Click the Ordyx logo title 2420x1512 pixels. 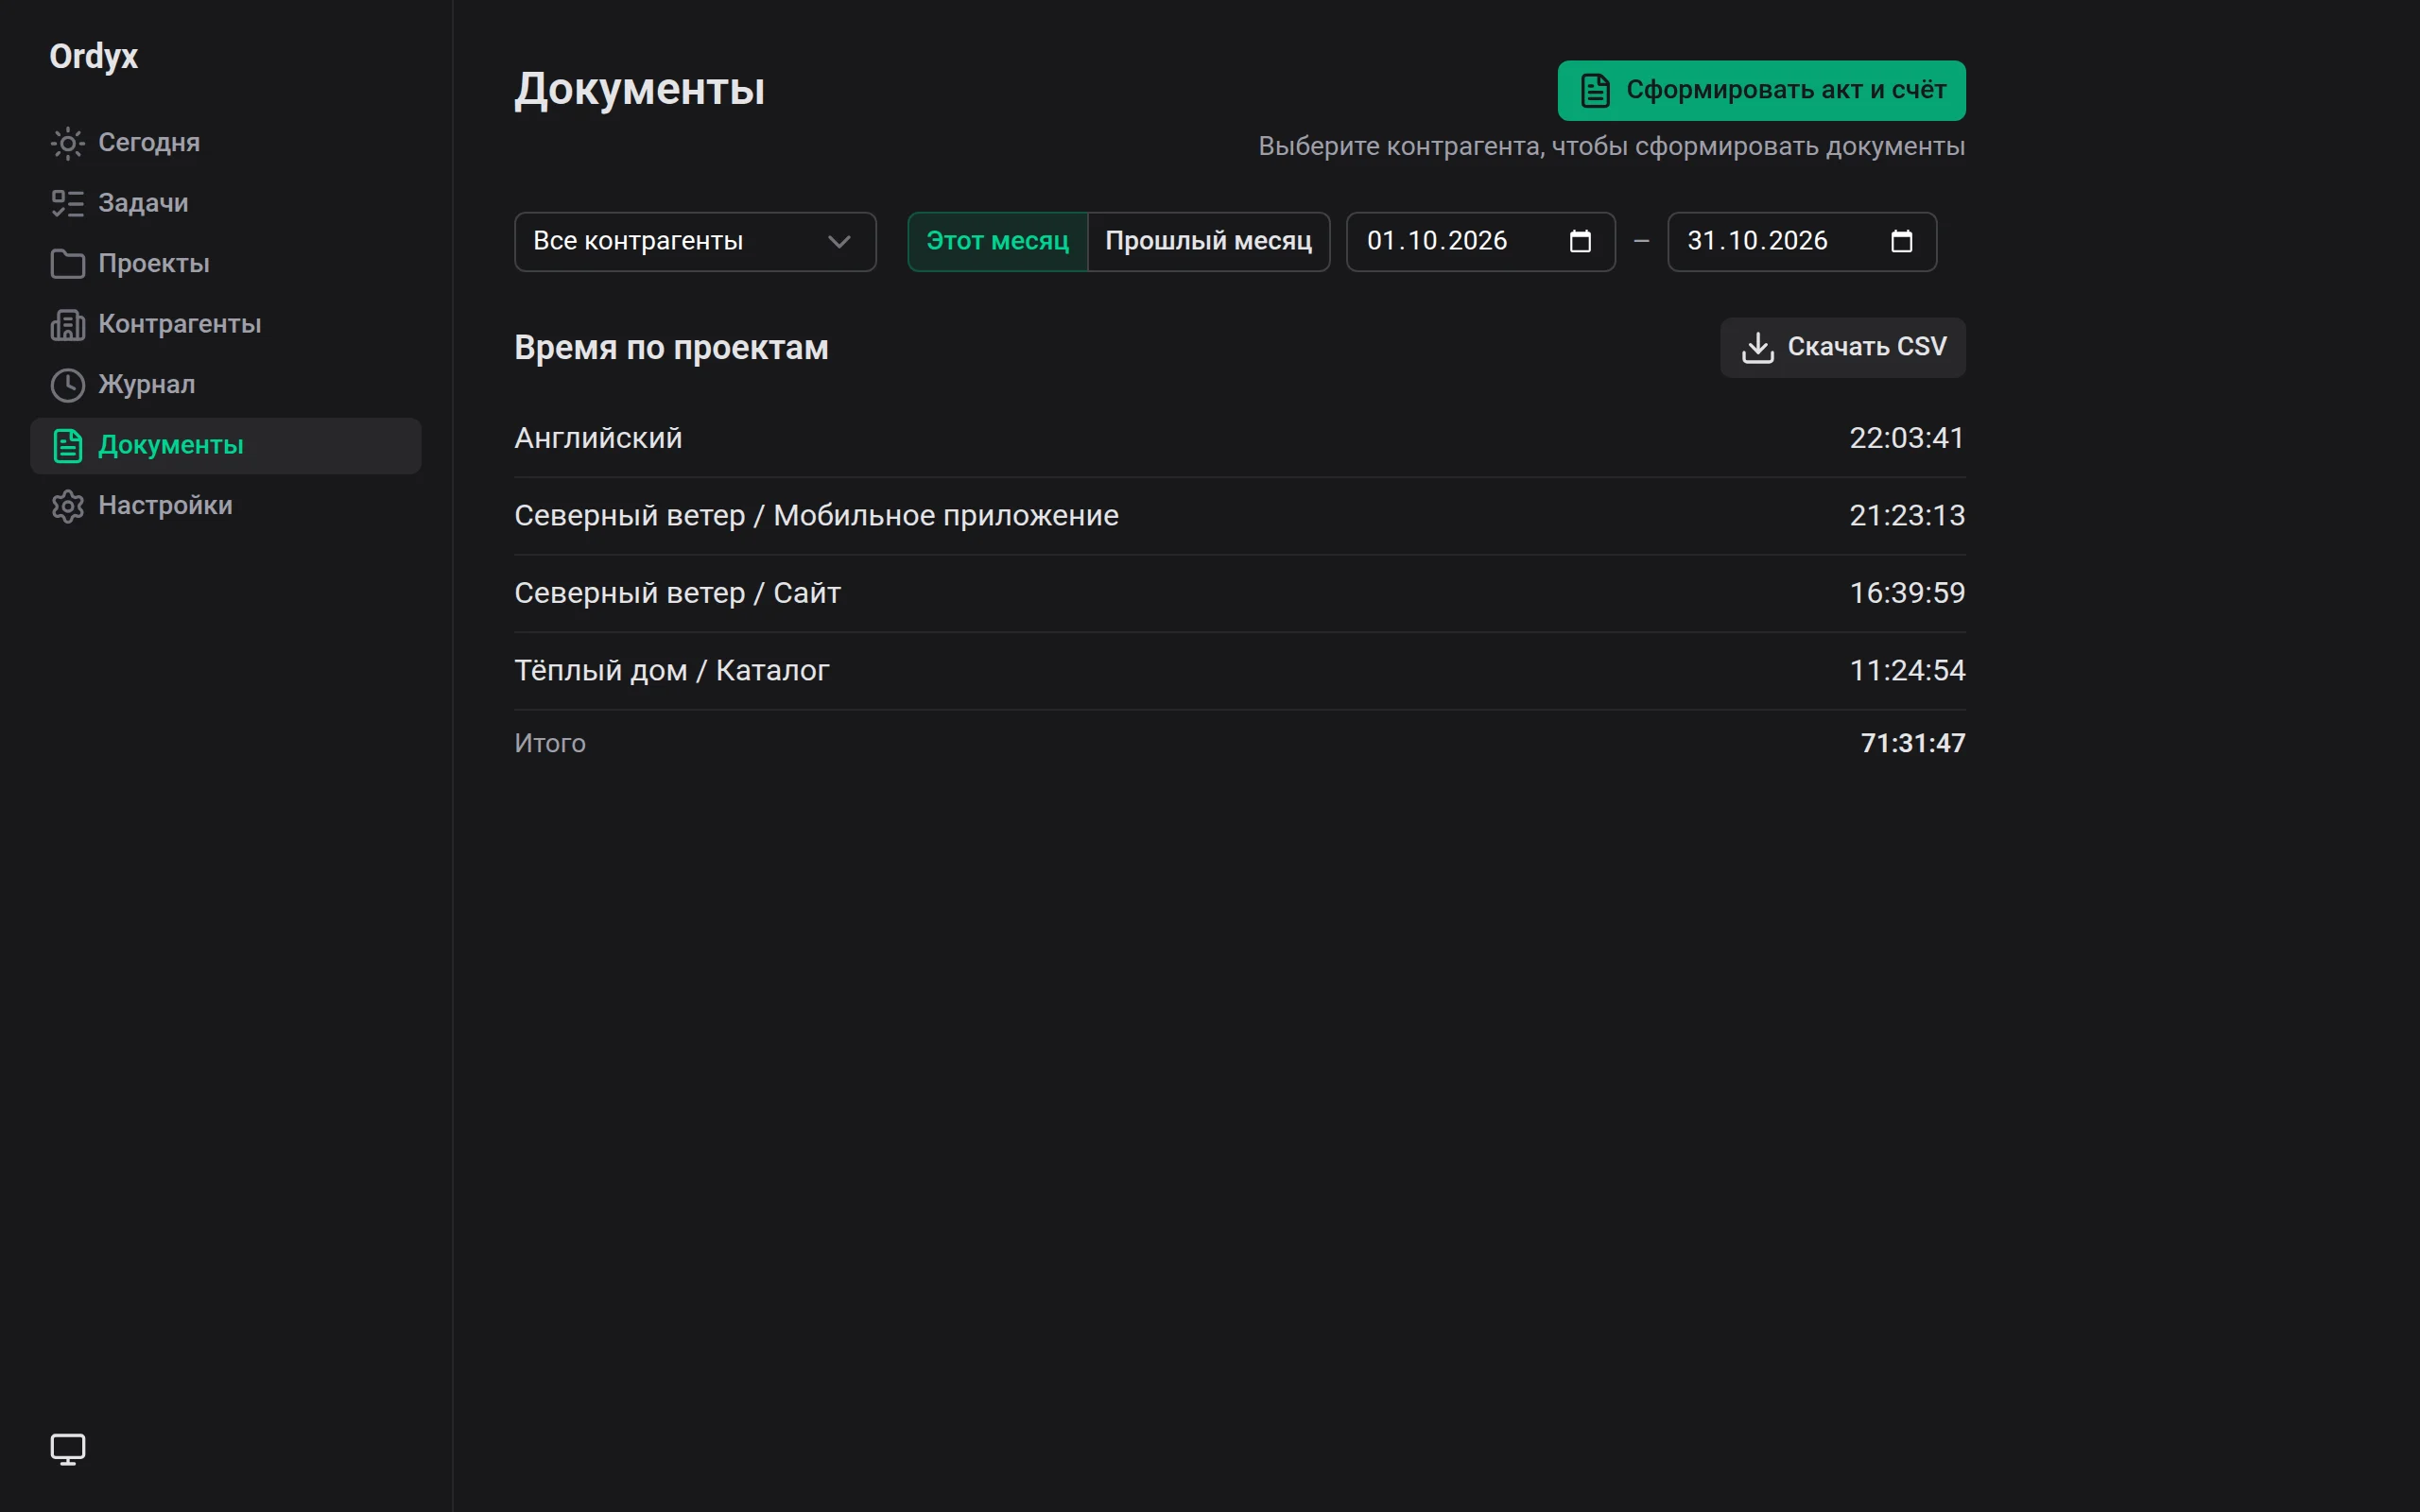coord(94,56)
